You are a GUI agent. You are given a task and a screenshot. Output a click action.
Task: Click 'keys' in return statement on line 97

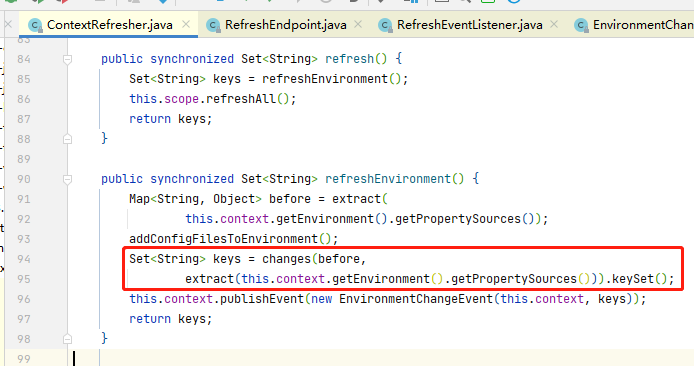(x=192, y=319)
